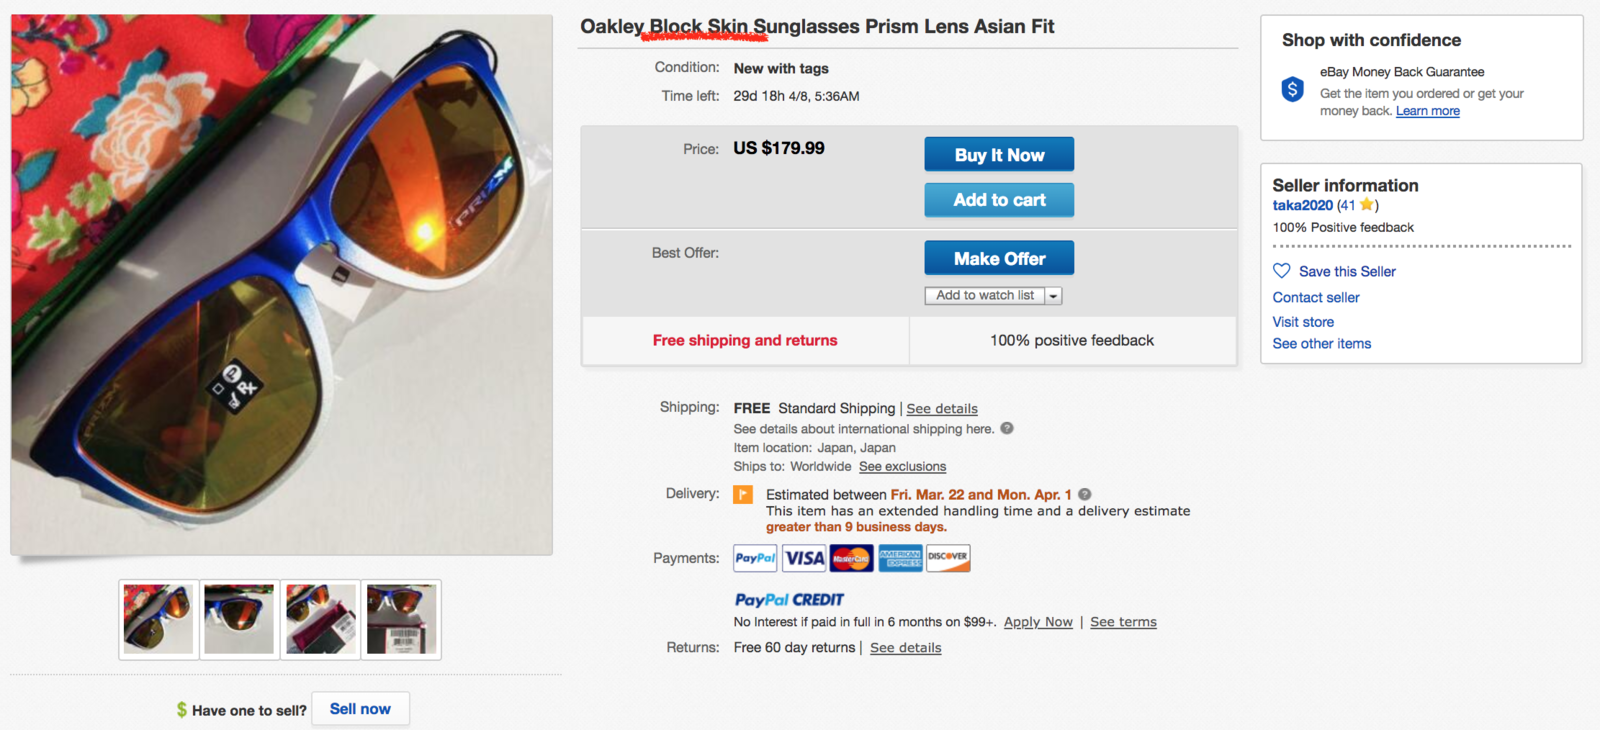Click the heart icon to save seller

(1281, 271)
